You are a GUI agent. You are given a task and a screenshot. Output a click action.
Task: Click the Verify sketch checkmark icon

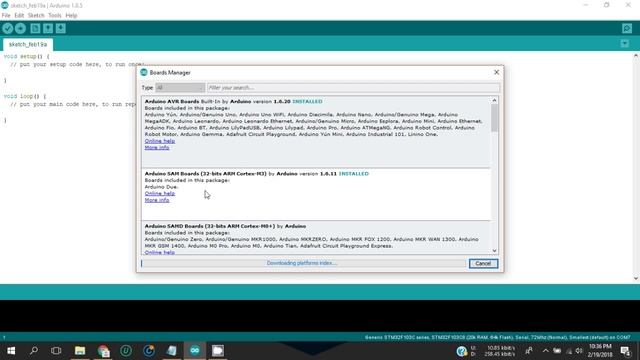8,29
